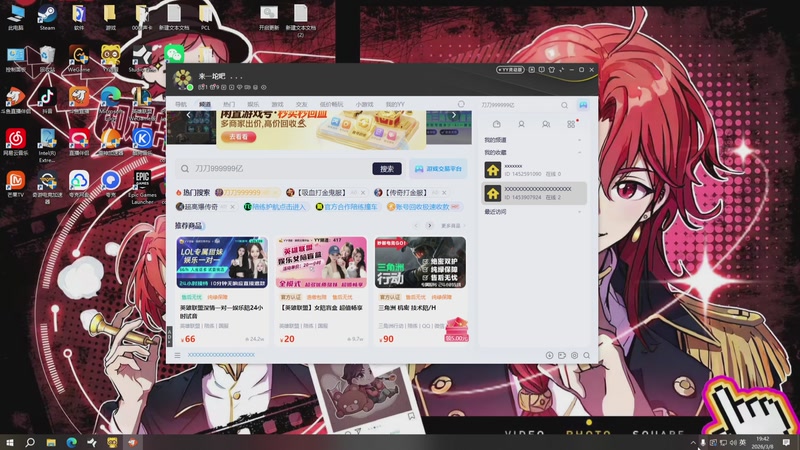Close the 【传奇打金服】 ad tag
800x450 pixels.
point(444,193)
